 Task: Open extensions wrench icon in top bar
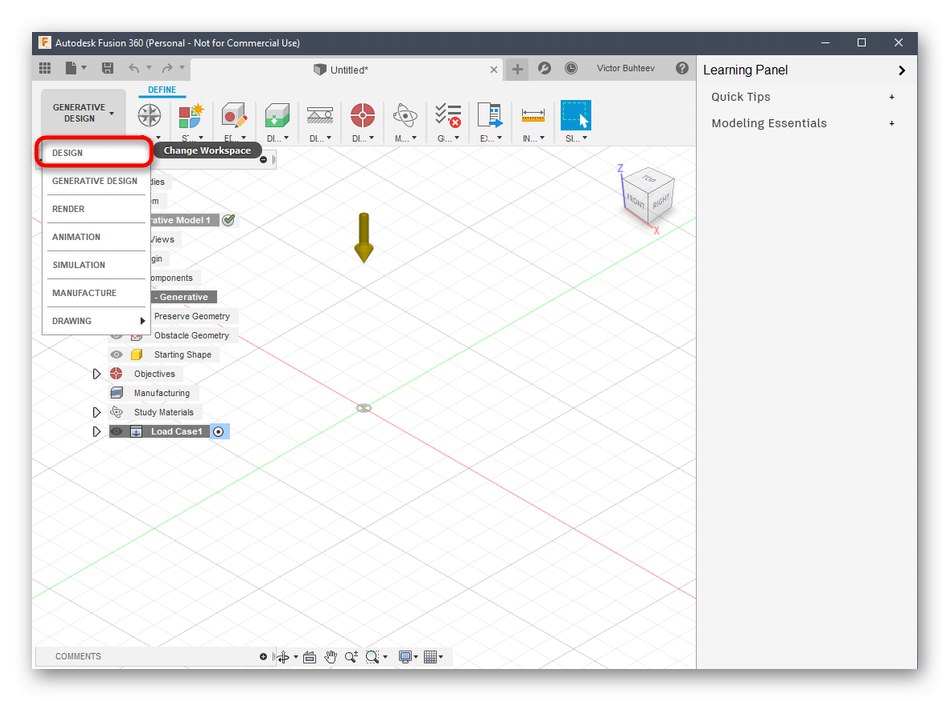pyautogui.click(x=544, y=68)
